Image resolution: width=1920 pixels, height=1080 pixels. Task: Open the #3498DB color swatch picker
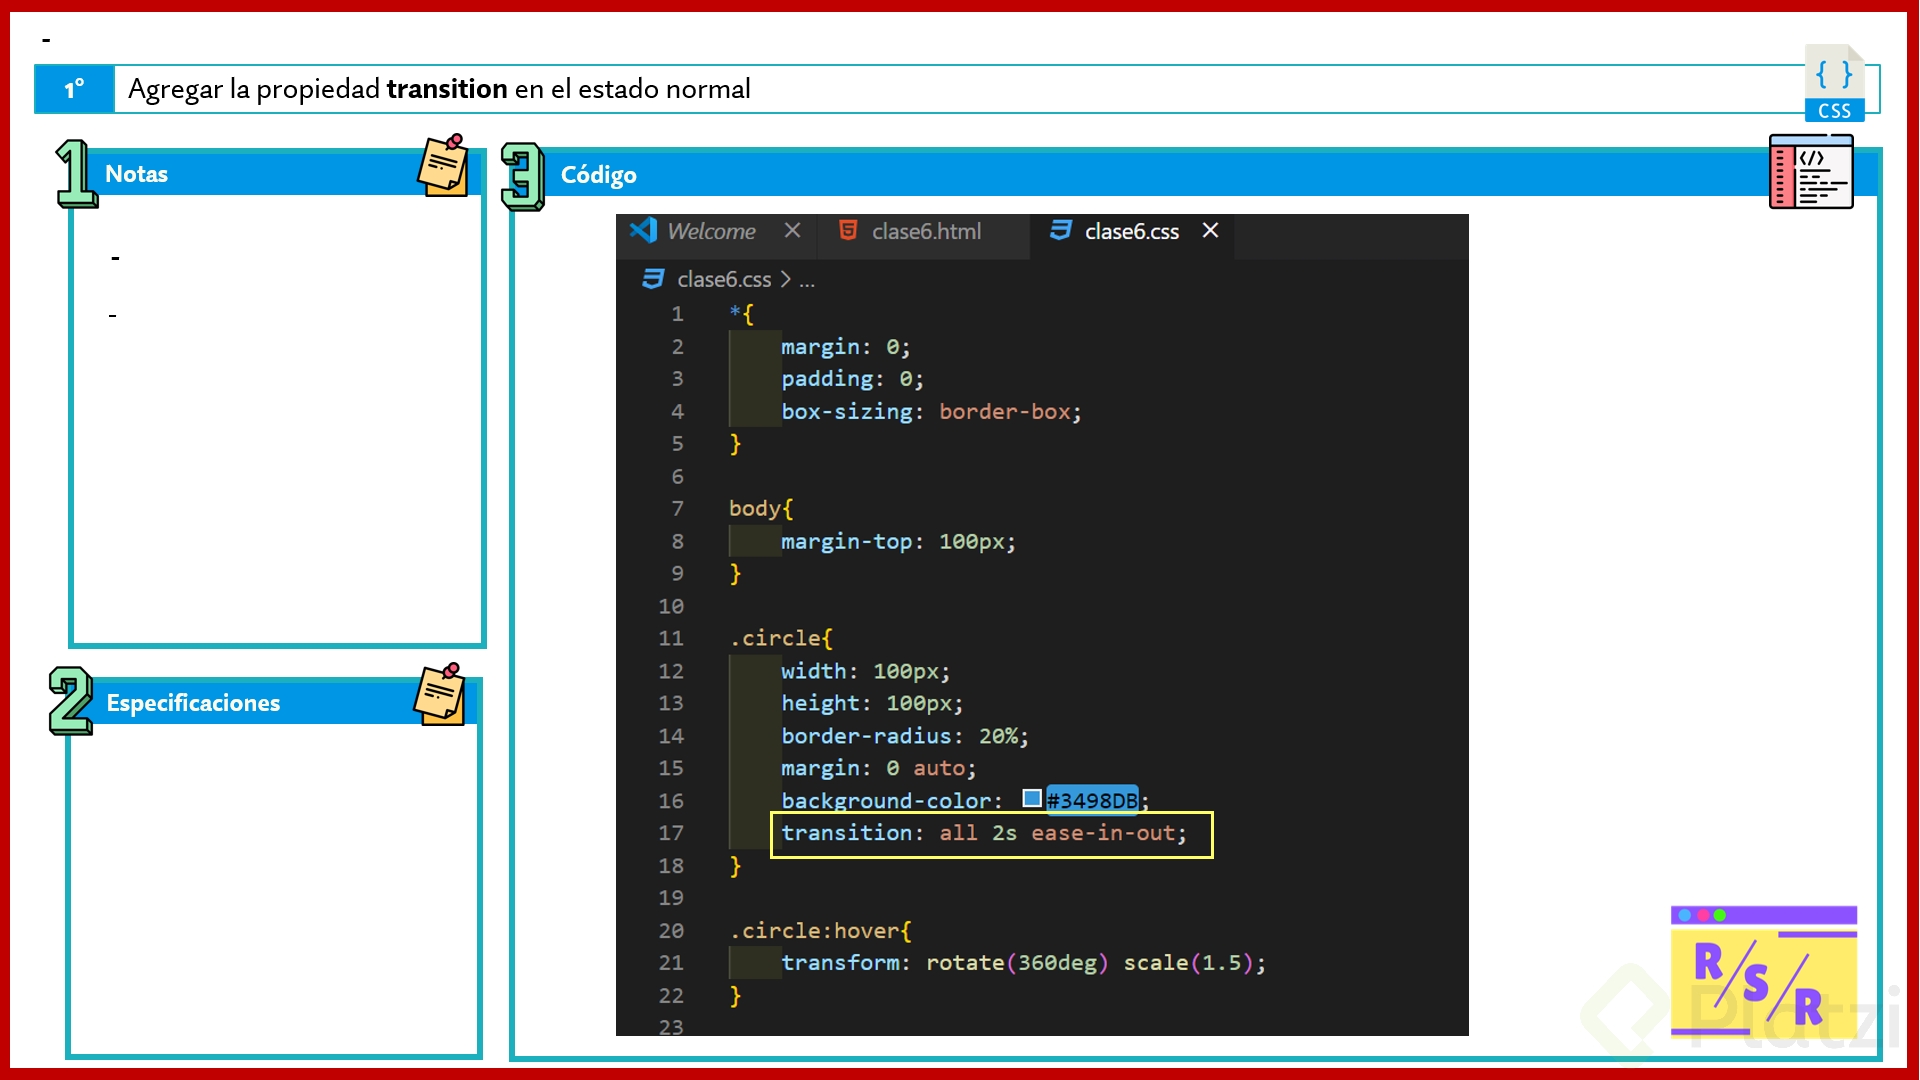1032,799
